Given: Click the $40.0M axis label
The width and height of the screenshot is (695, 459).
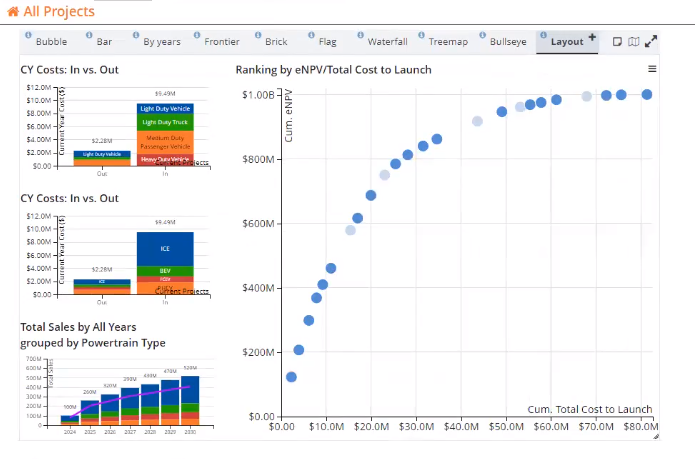Looking at the screenshot, I should click(461, 427).
